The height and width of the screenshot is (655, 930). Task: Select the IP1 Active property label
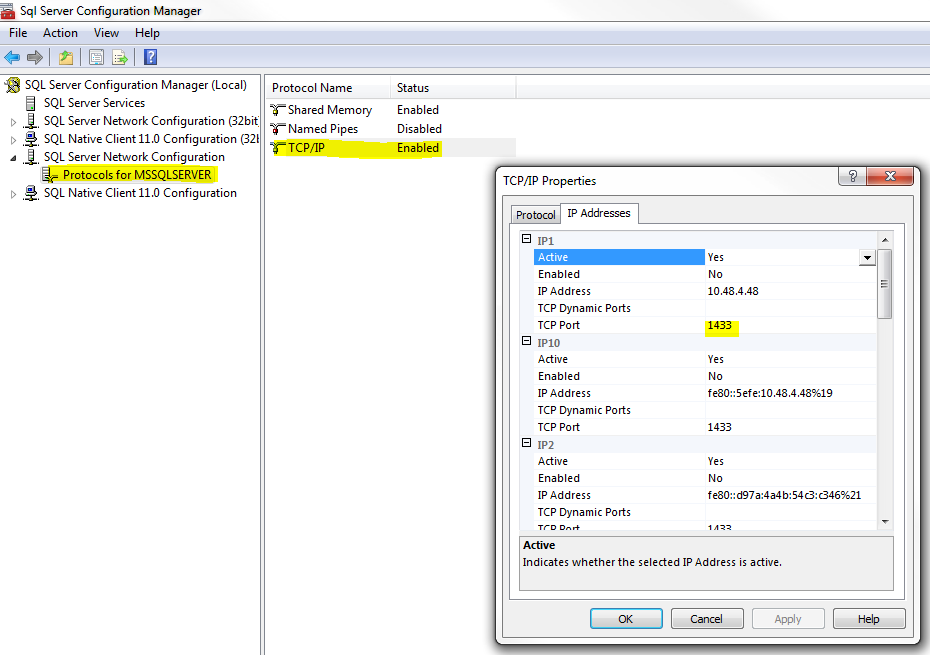[x=619, y=257]
